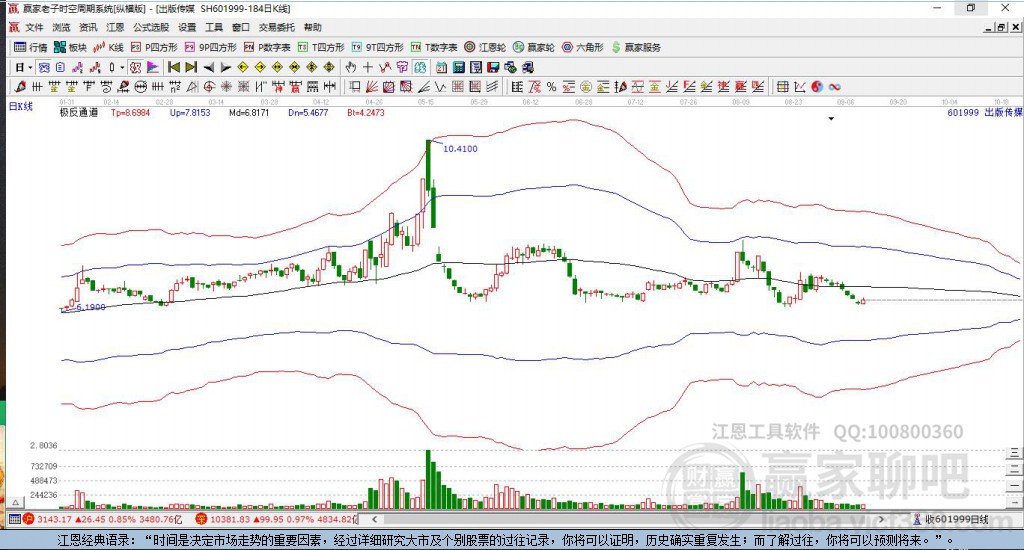Click the colored grid table icon
Image resolution: width=1024 pixels, height=550 pixels.
[782, 86]
